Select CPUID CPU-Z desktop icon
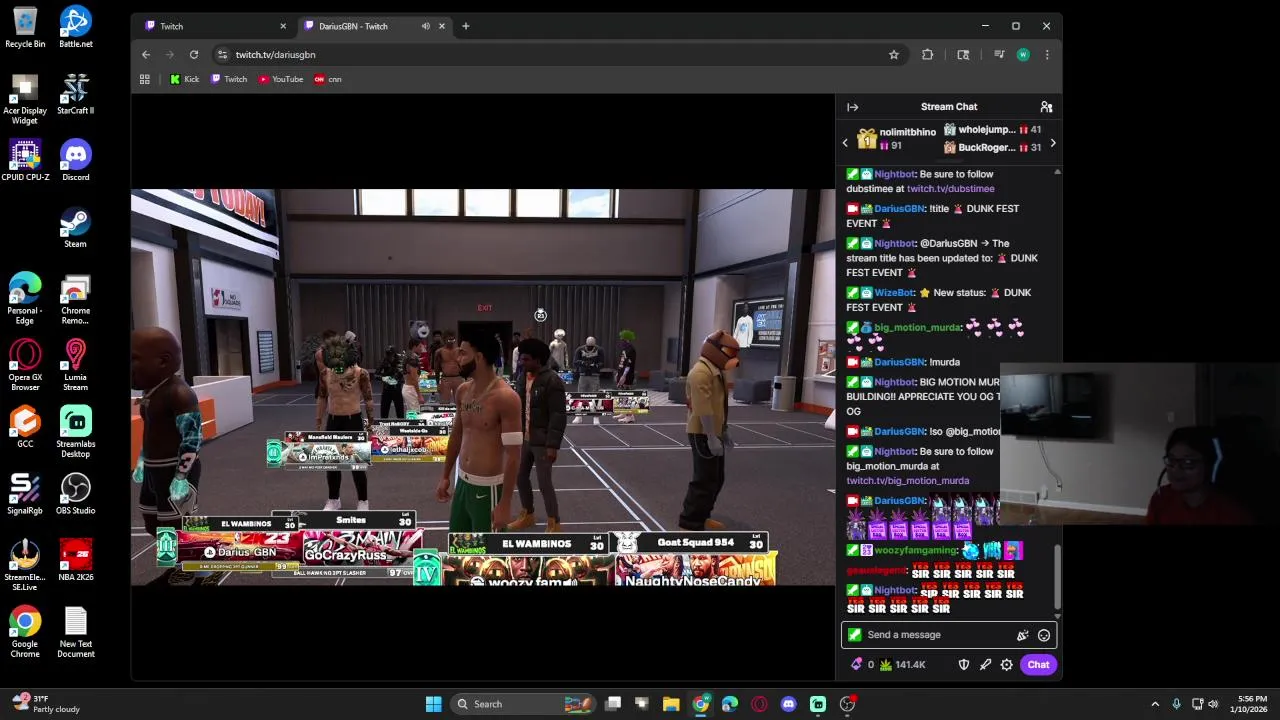This screenshot has width=1280, height=720. 25,161
